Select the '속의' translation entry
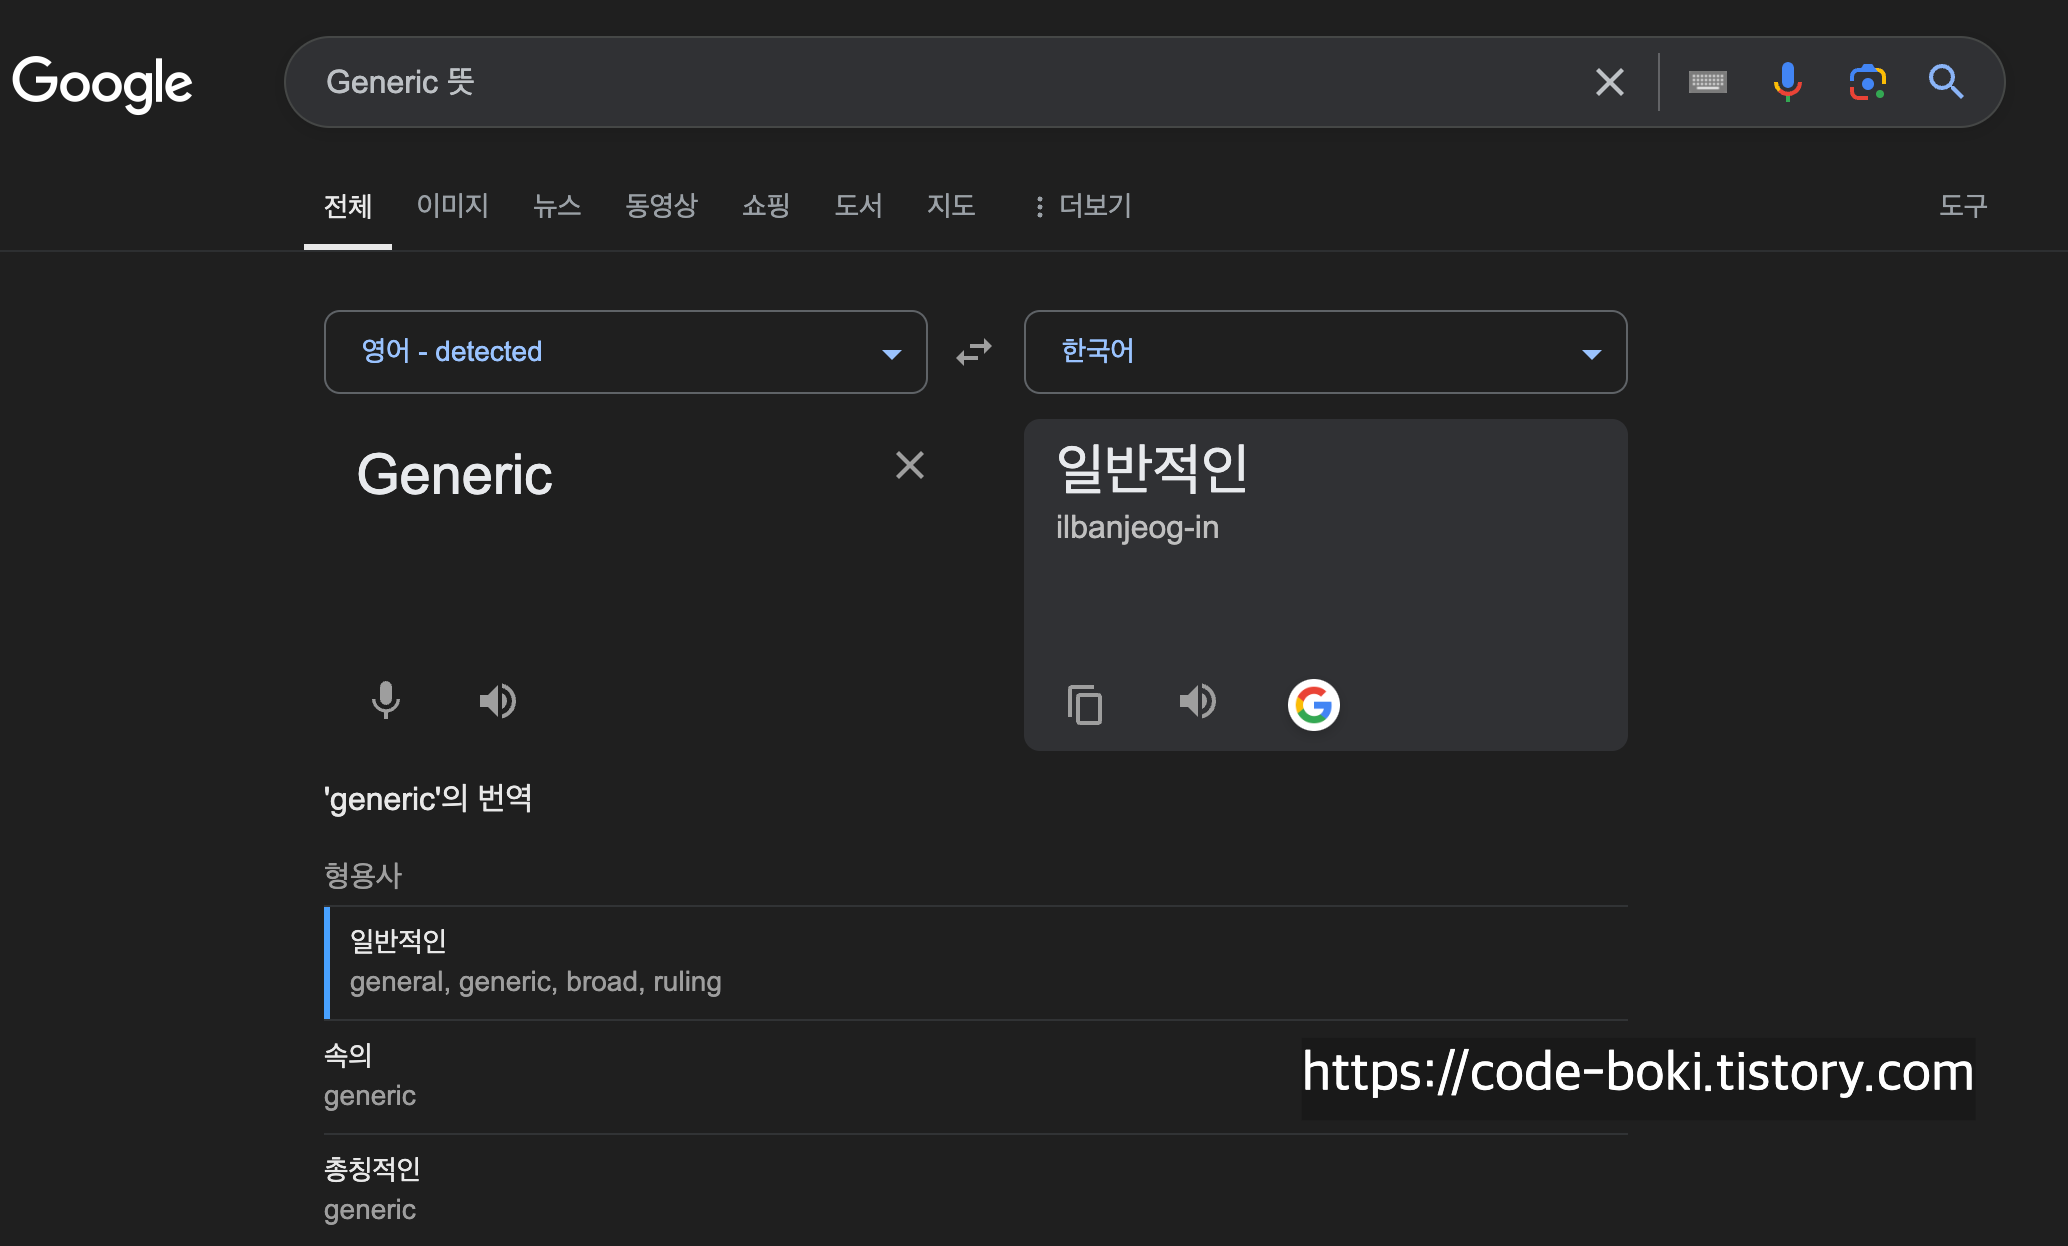Image resolution: width=2068 pixels, height=1246 pixels. (x=348, y=1056)
